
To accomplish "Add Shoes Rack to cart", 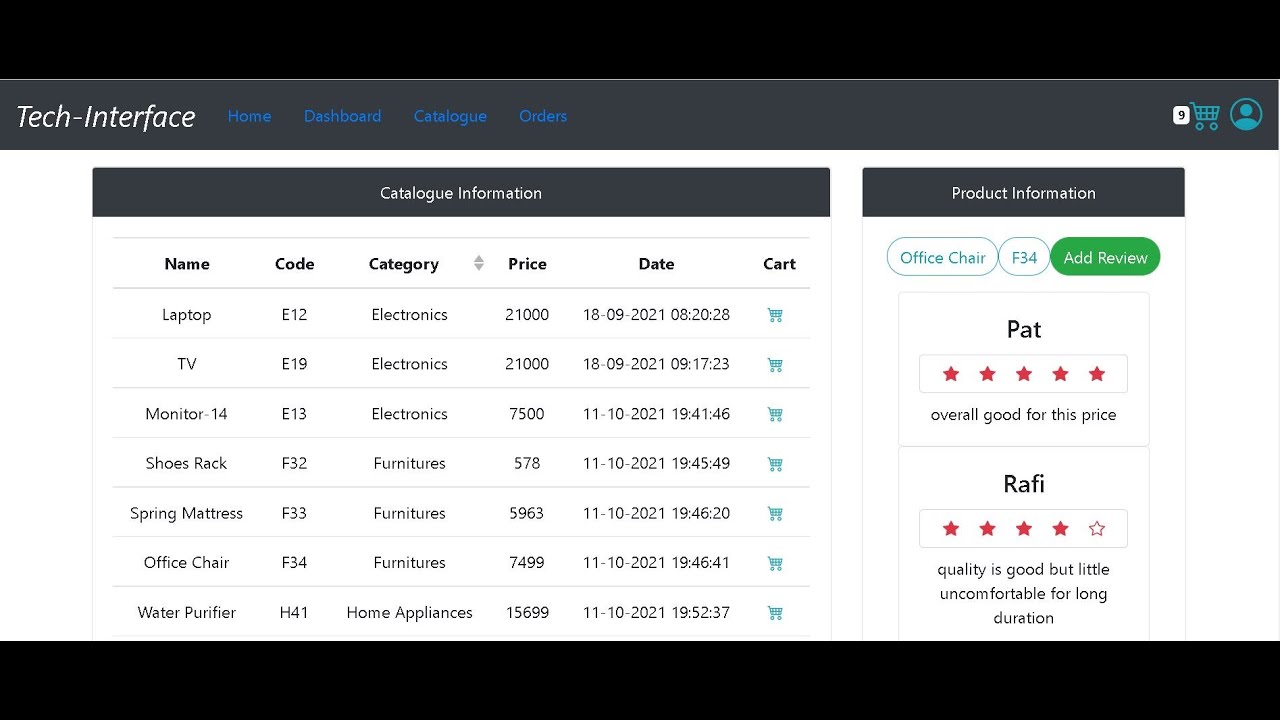I will click(x=775, y=464).
